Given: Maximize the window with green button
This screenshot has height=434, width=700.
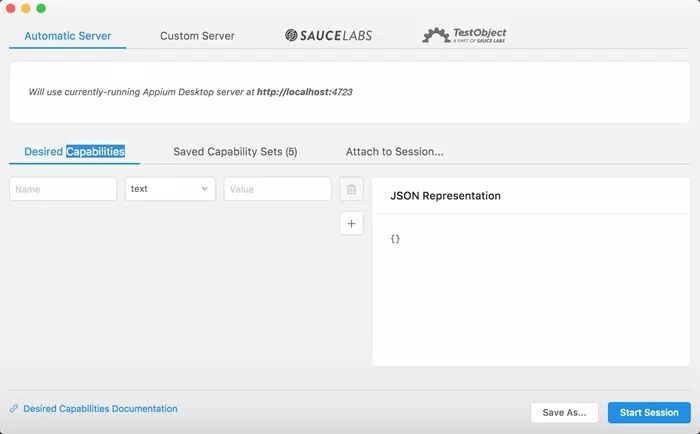Looking at the screenshot, I should click(x=41, y=8).
